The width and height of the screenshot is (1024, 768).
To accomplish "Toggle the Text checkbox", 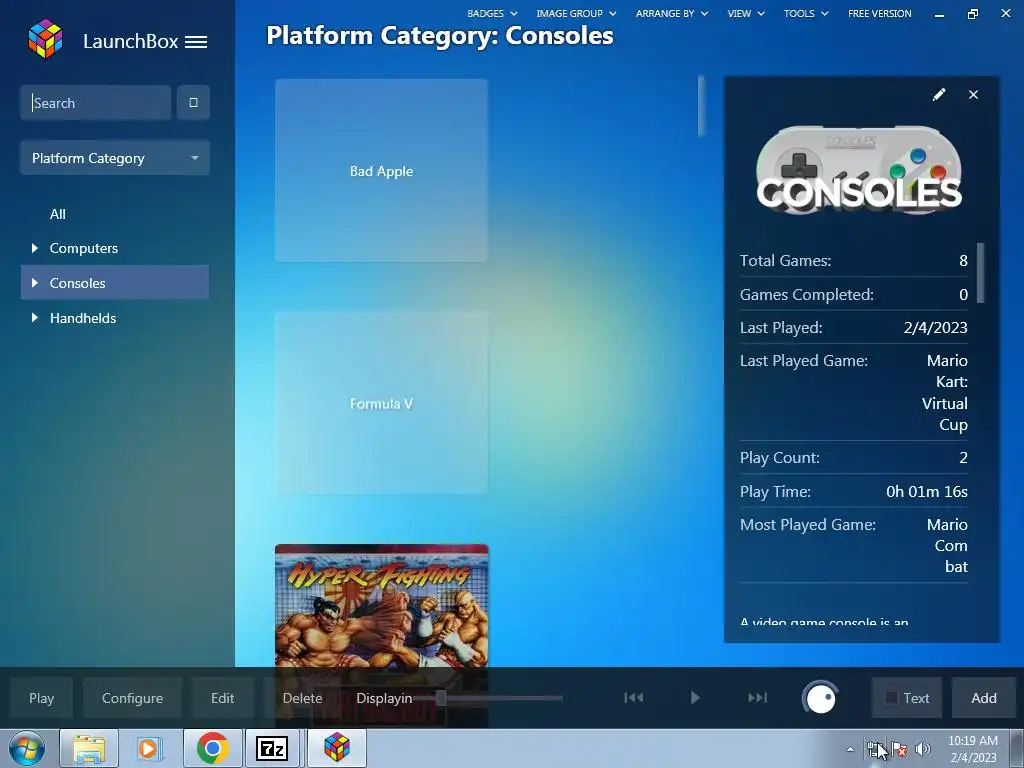I will click(x=891, y=698).
